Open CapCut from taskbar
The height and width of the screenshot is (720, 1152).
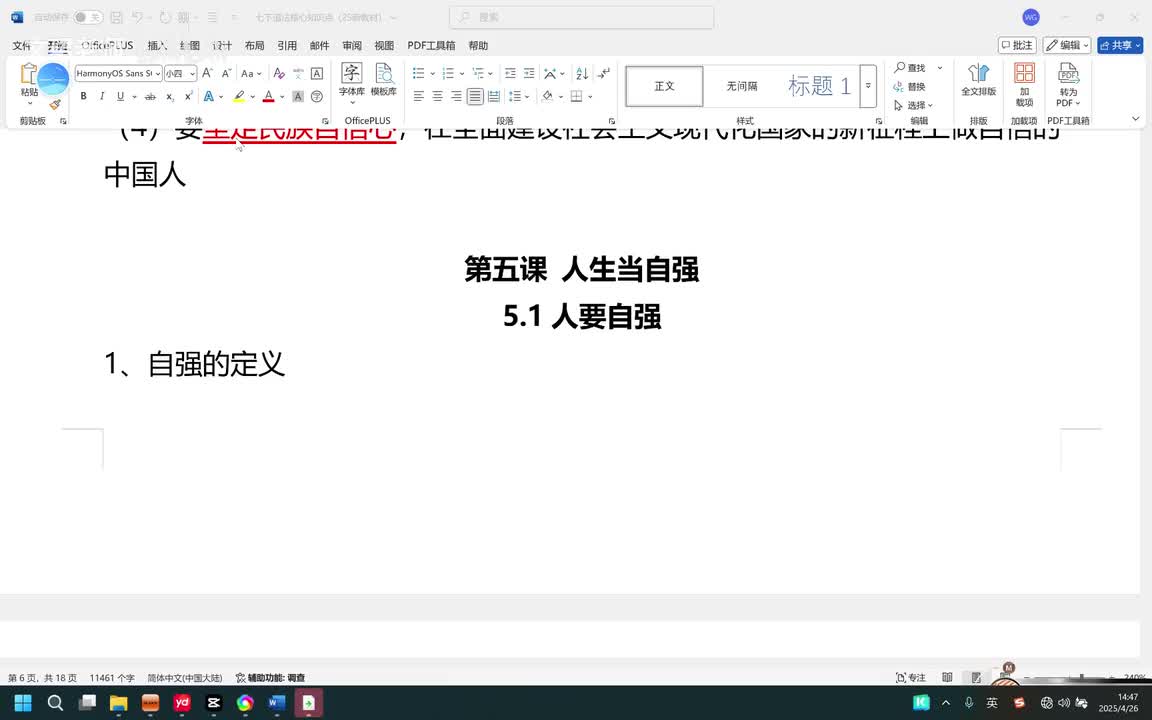pos(213,703)
